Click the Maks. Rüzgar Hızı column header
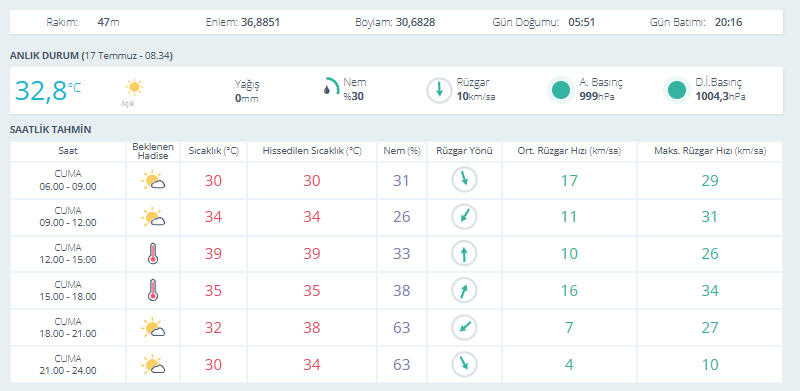Image resolution: width=800 pixels, height=391 pixels. (x=710, y=151)
